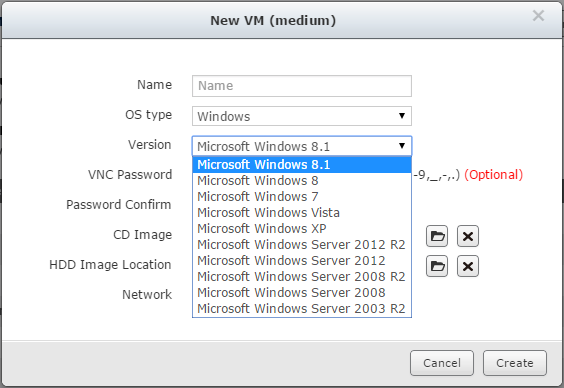
Task: Choose Microsoft Windows XP
Action: [x=302, y=229]
